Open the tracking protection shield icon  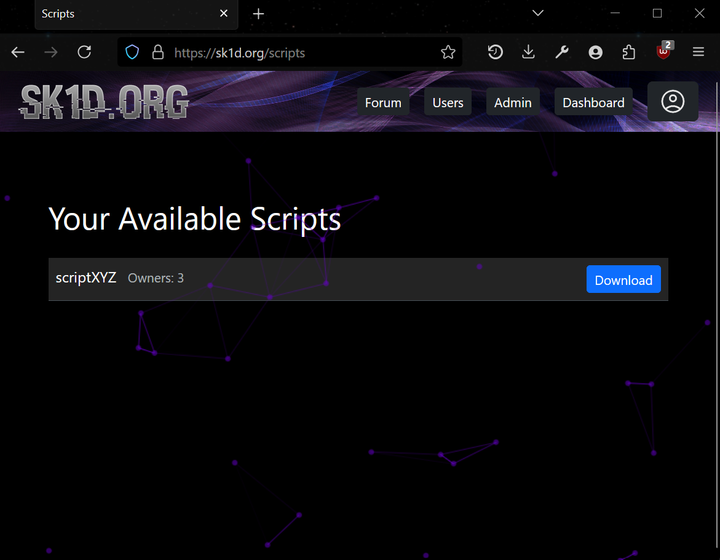pos(132,52)
